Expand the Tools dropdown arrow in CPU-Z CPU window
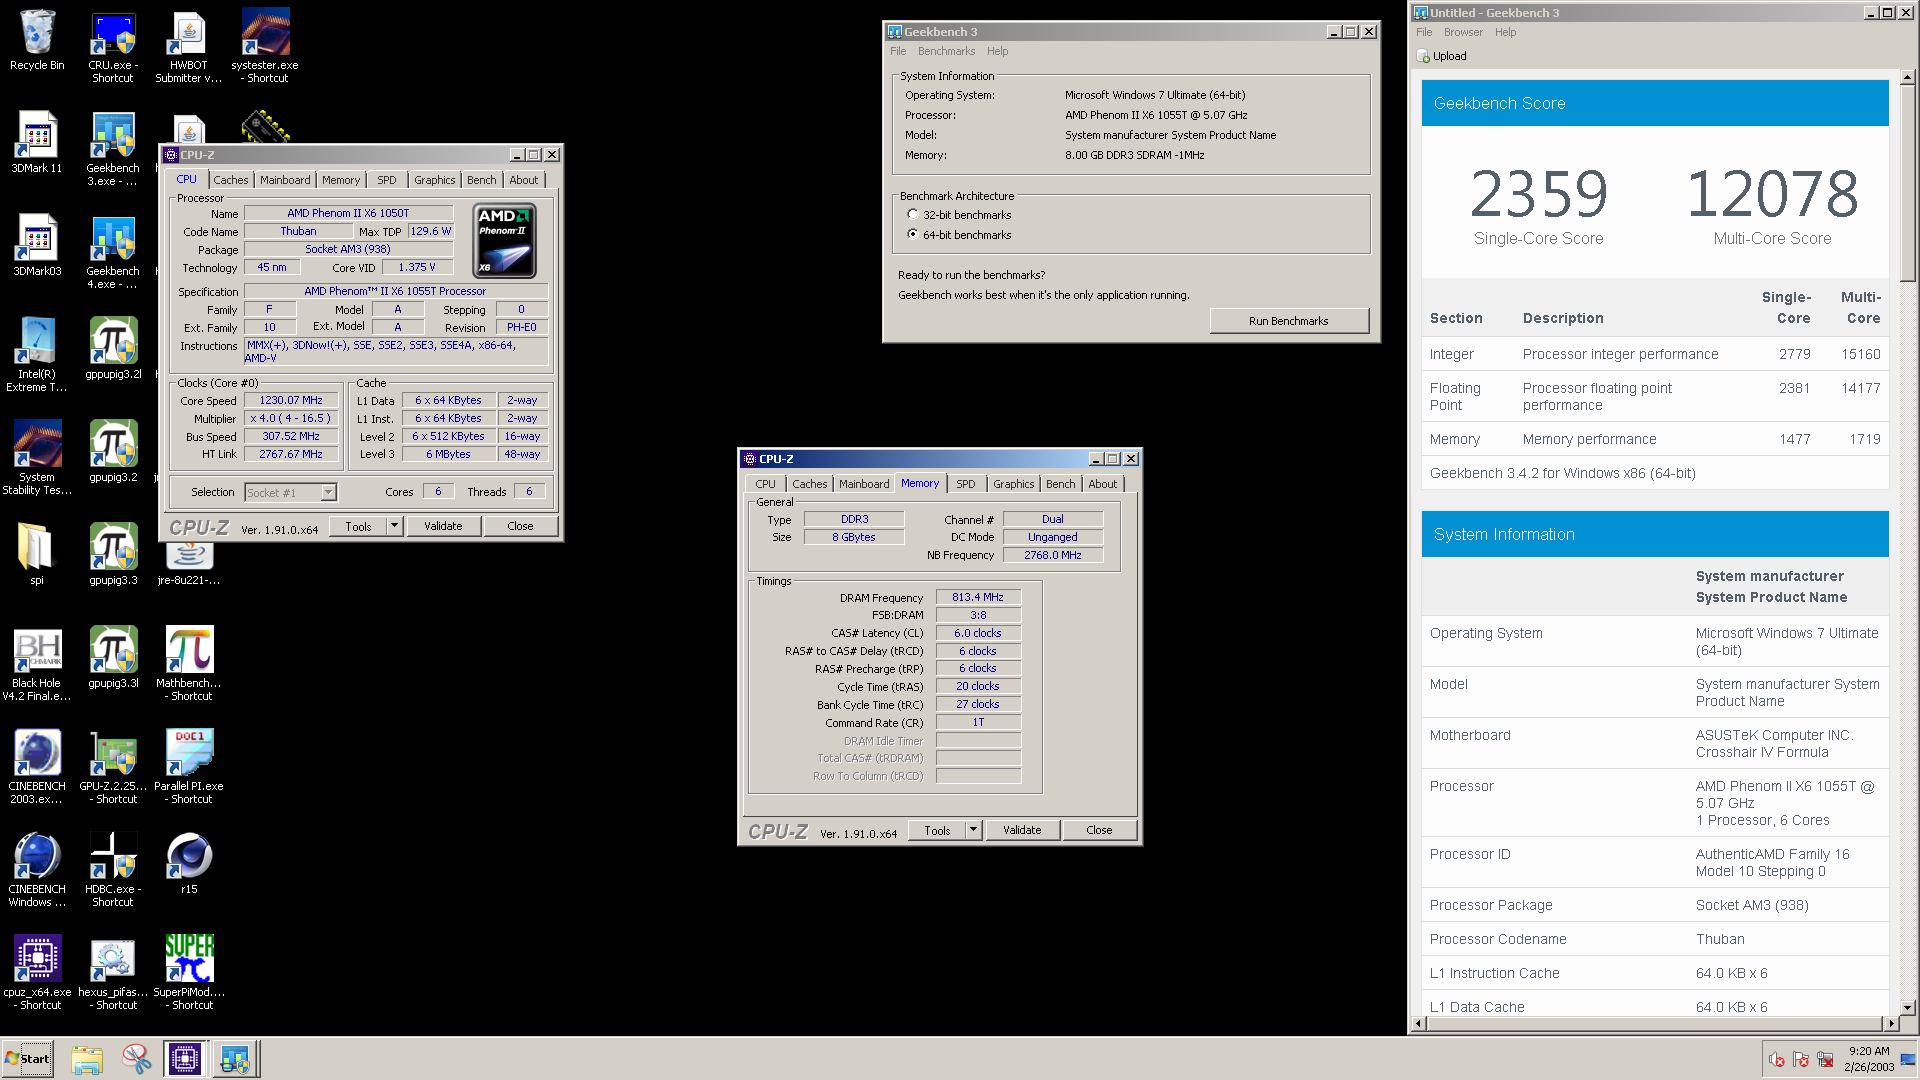 pyautogui.click(x=394, y=526)
